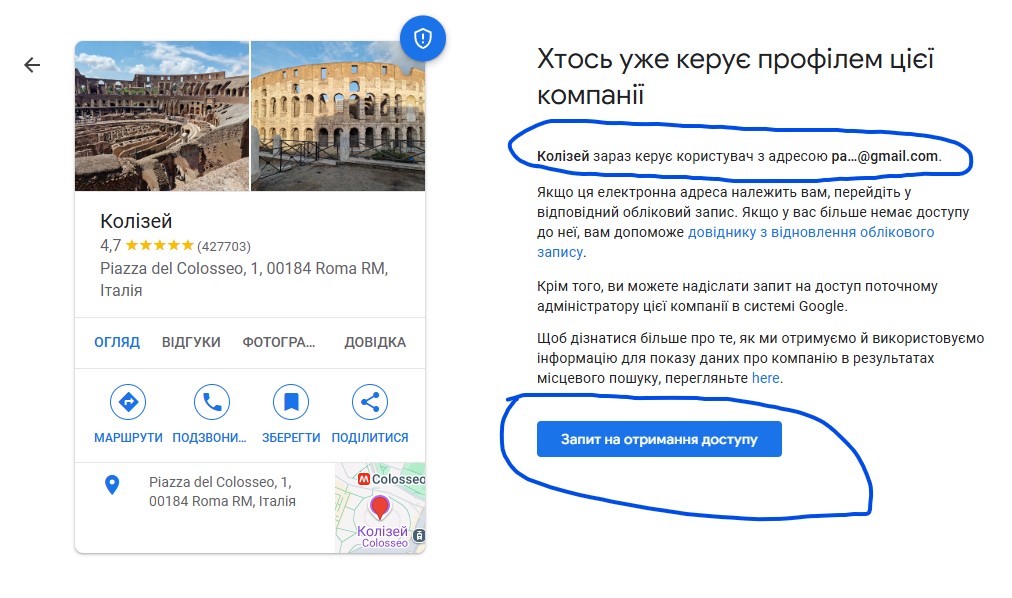The image size is (1012, 598).
Task: Click the Поділитися share icon
Action: 370,402
